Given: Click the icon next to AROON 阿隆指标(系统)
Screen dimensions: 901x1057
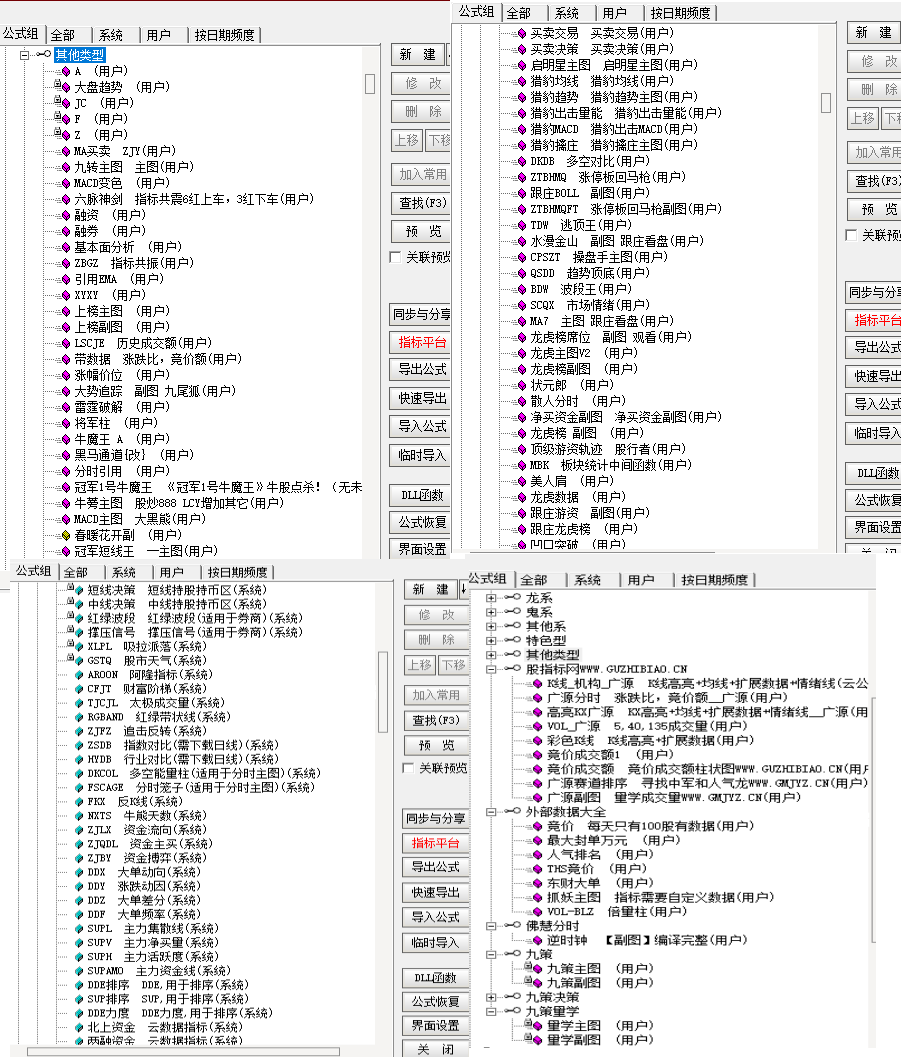Looking at the screenshot, I should coord(79,675).
